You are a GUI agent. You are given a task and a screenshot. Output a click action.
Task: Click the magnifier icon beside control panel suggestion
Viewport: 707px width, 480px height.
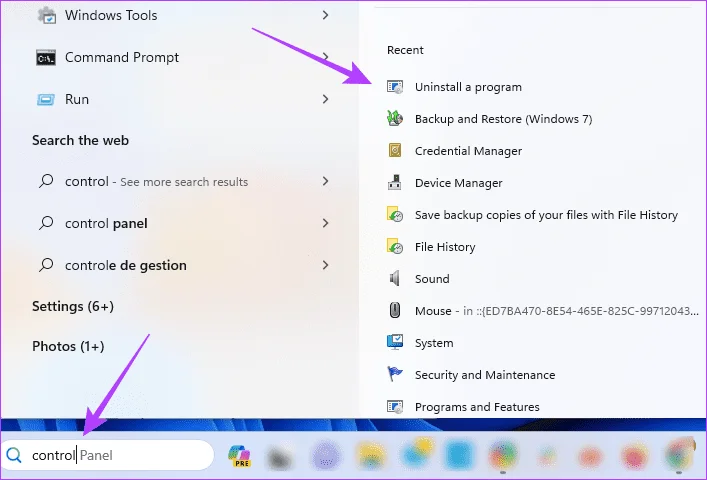[x=46, y=223]
